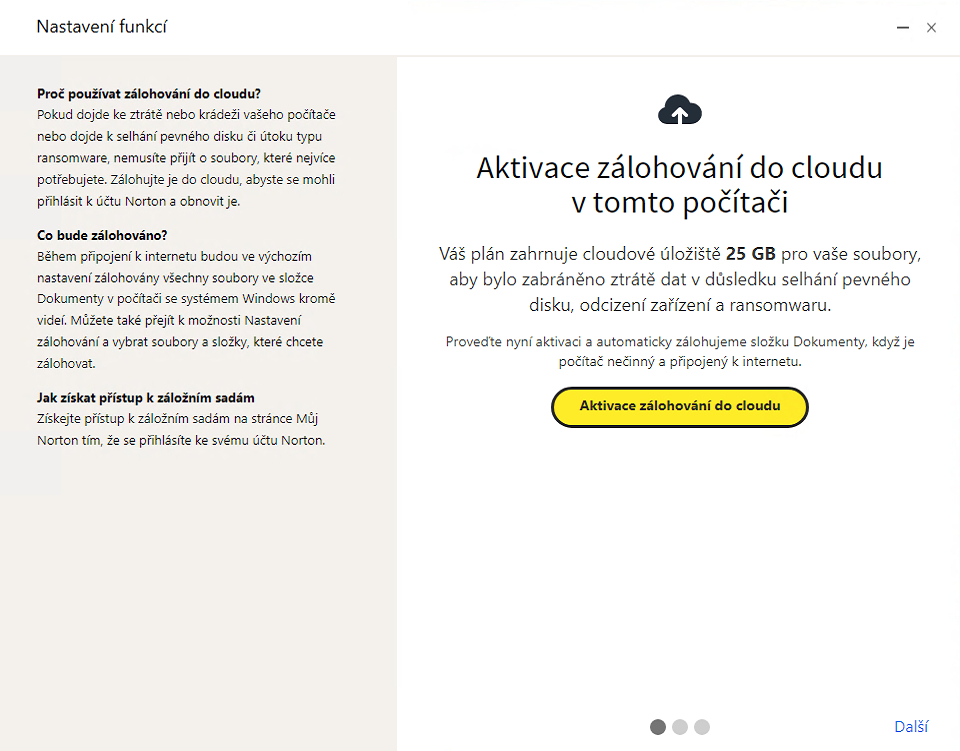Select the second page indicator dot
The image size is (960, 751).
(x=680, y=727)
